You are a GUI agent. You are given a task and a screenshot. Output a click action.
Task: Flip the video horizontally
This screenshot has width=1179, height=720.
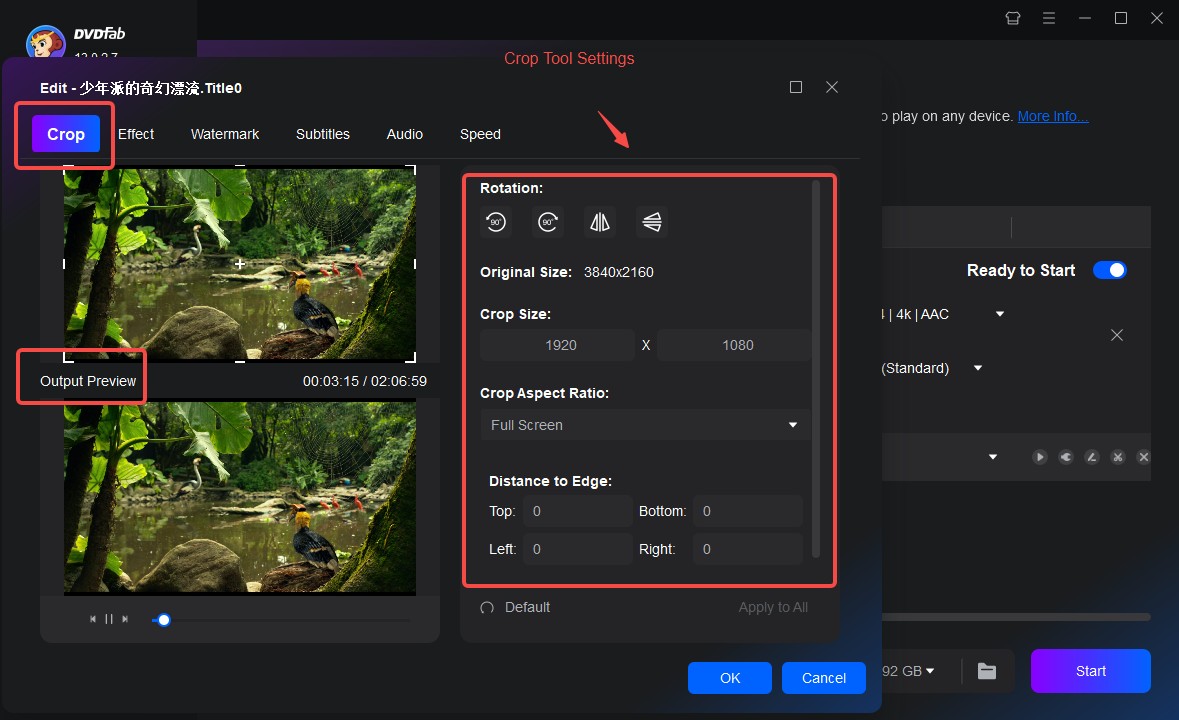tap(600, 222)
